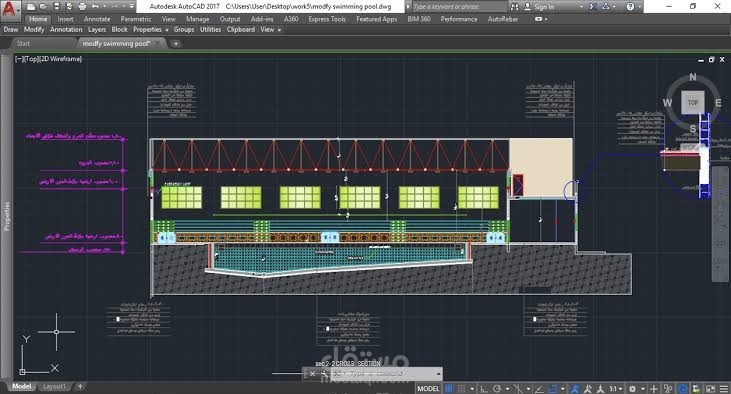The width and height of the screenshot is (731, 394).
Task: Rotate view to North on ViewCube compass
Action: point(693,77)
